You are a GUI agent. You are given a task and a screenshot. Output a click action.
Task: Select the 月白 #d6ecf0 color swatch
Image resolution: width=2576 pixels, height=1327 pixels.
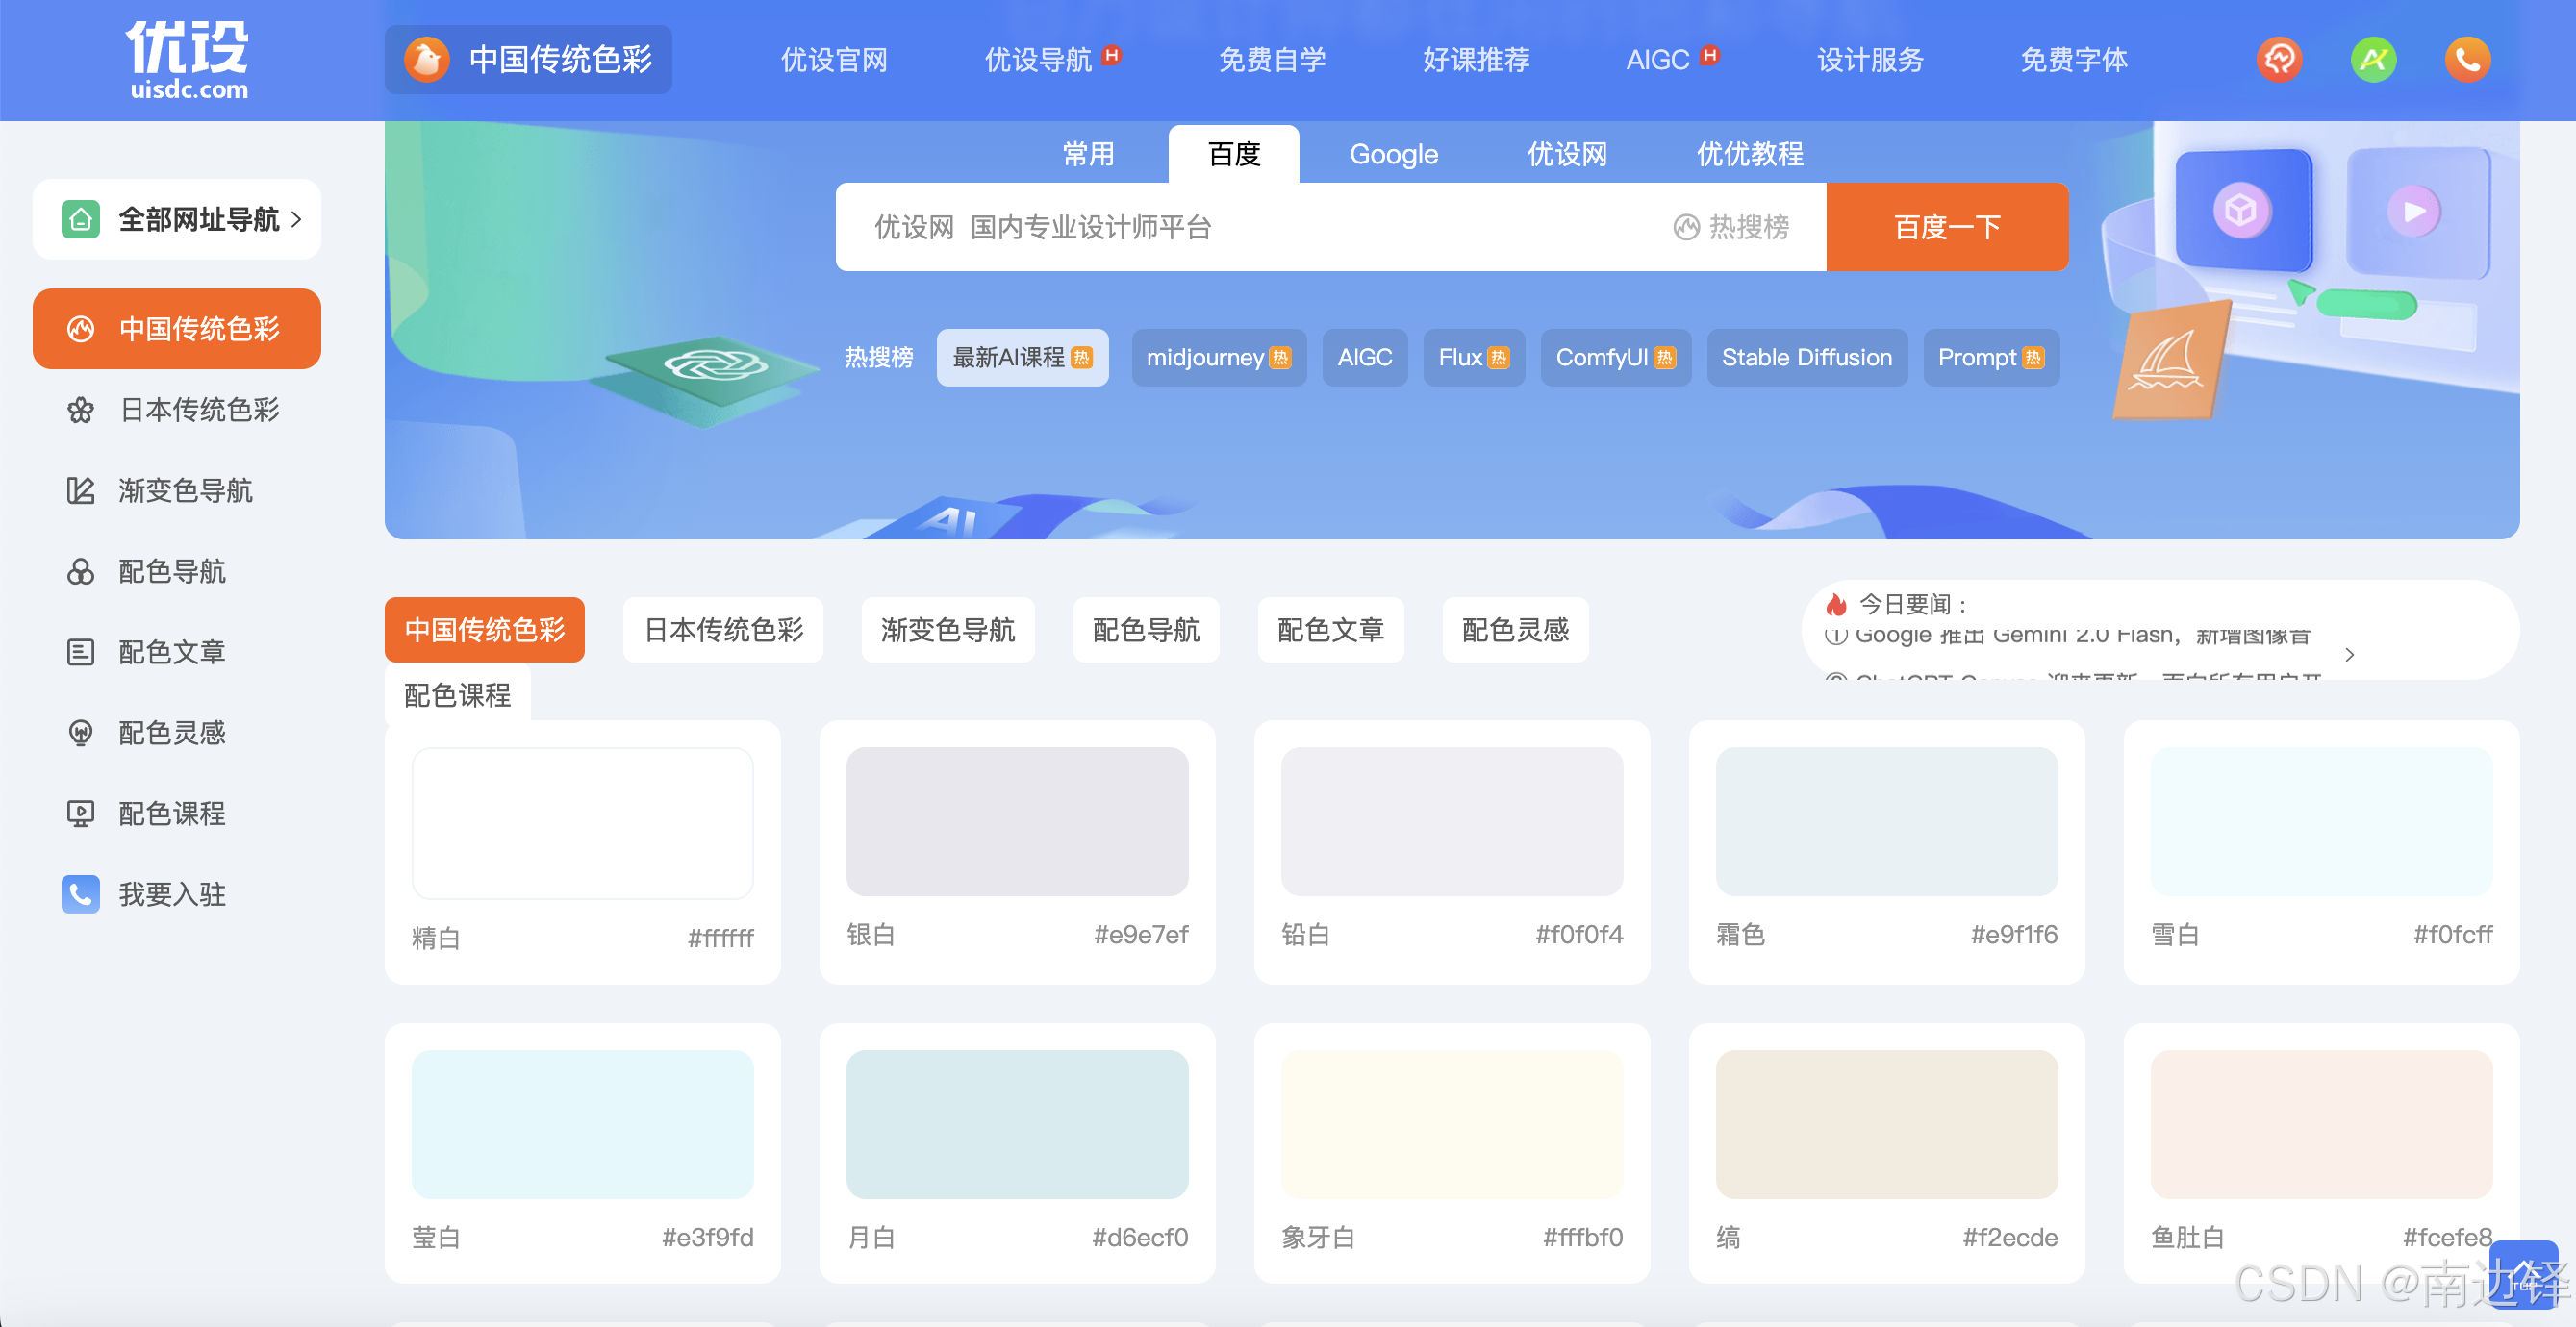1016,1124
